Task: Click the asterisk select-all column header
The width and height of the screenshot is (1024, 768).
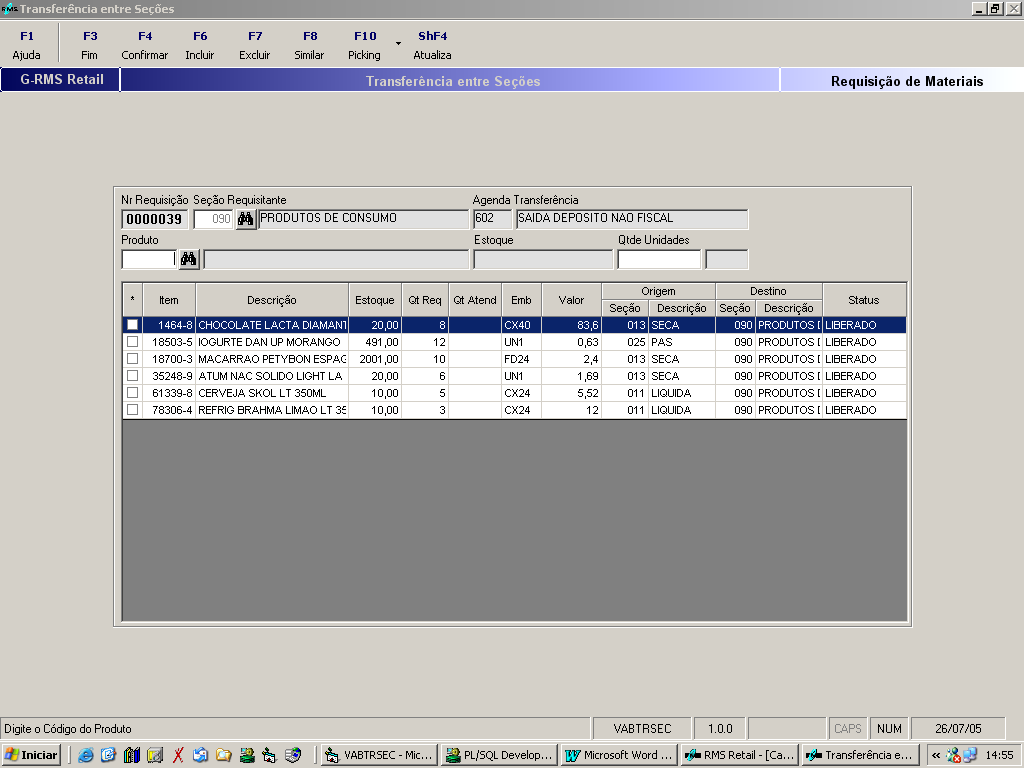Action: coord(133,300)
